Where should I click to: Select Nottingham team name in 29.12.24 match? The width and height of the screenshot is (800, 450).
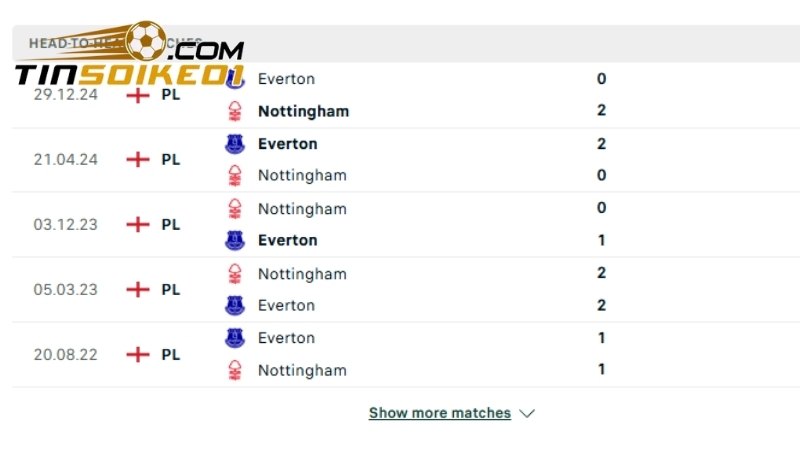[x=303, y=111]
